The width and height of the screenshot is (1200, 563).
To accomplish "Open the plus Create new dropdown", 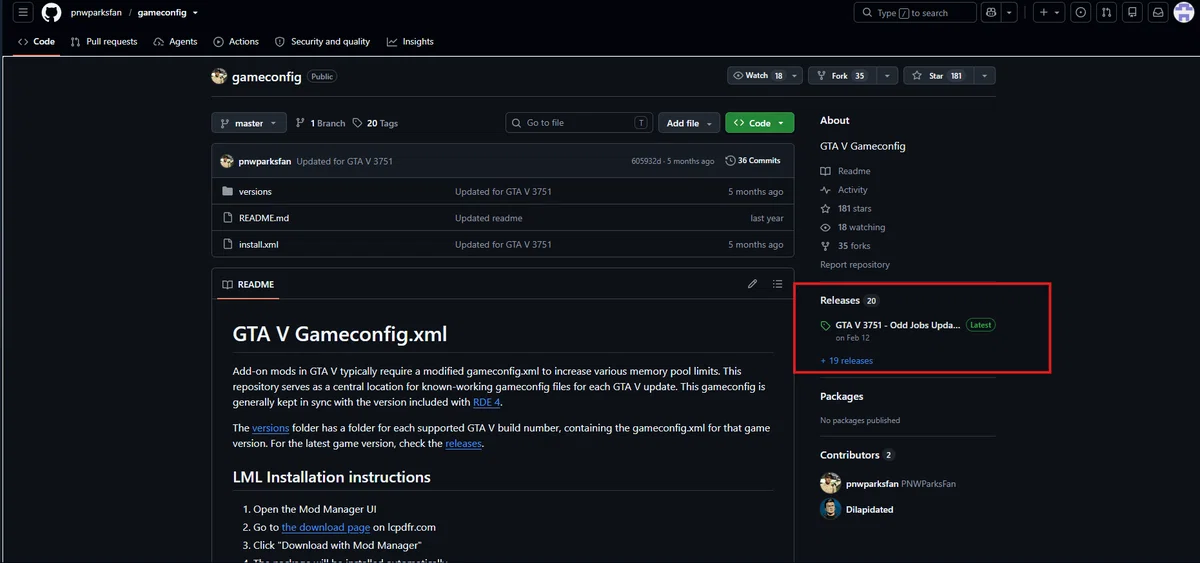I will 1049,12.
